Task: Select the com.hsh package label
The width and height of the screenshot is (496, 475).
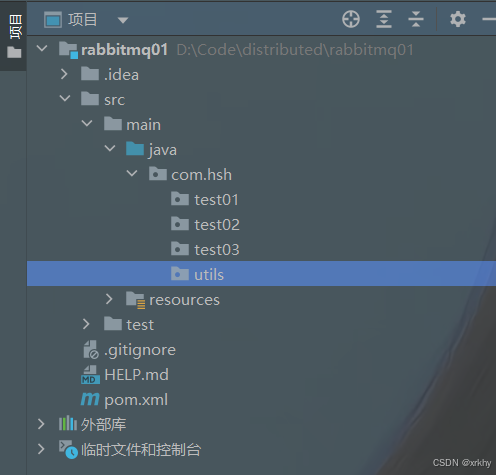Action: (201, 174)
